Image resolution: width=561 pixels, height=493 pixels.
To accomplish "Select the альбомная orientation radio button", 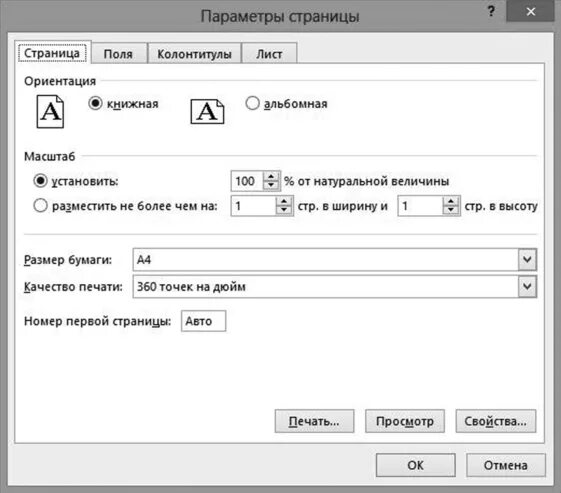I will point(252,103).
